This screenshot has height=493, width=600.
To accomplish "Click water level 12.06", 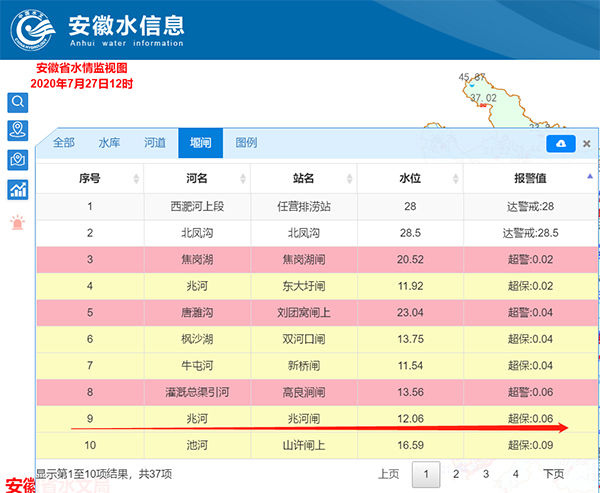I will [x=410, y=419].
